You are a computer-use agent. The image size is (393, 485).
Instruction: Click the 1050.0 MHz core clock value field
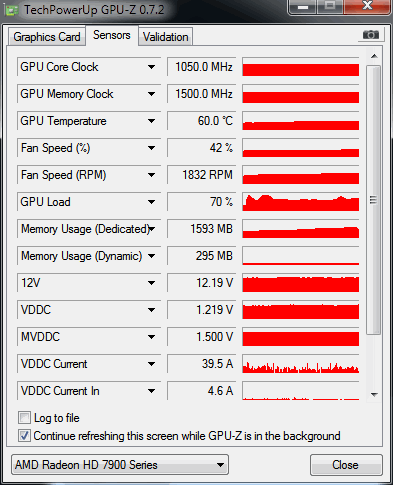tap(202, 67)
